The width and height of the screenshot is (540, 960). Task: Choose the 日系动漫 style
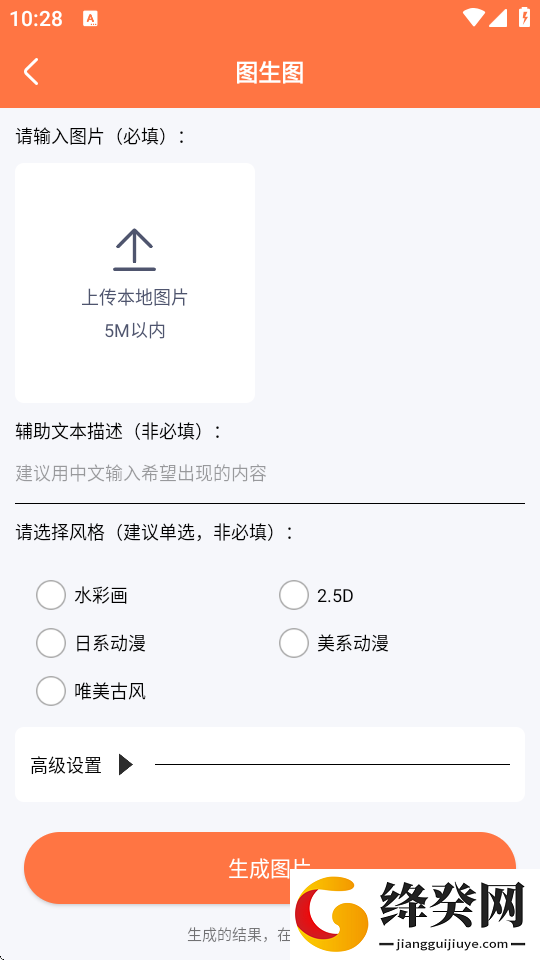click(51, 643)
